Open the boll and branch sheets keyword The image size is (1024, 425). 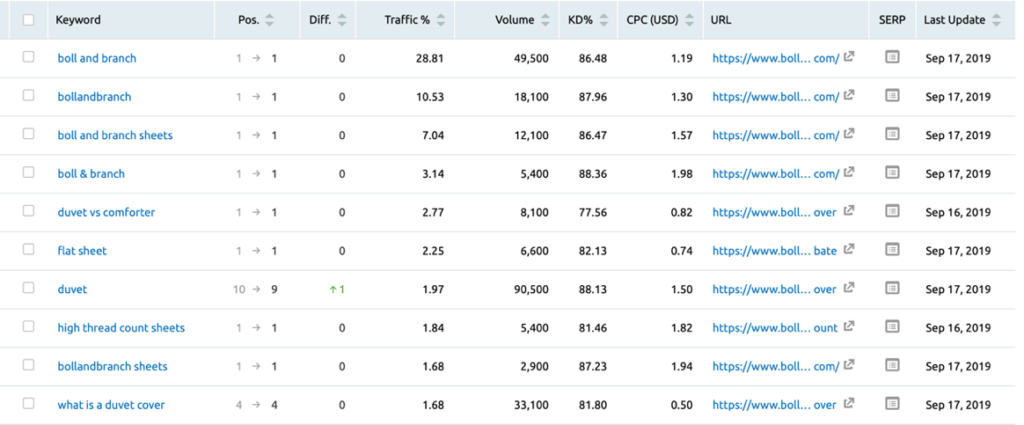(x=115, y=135)
